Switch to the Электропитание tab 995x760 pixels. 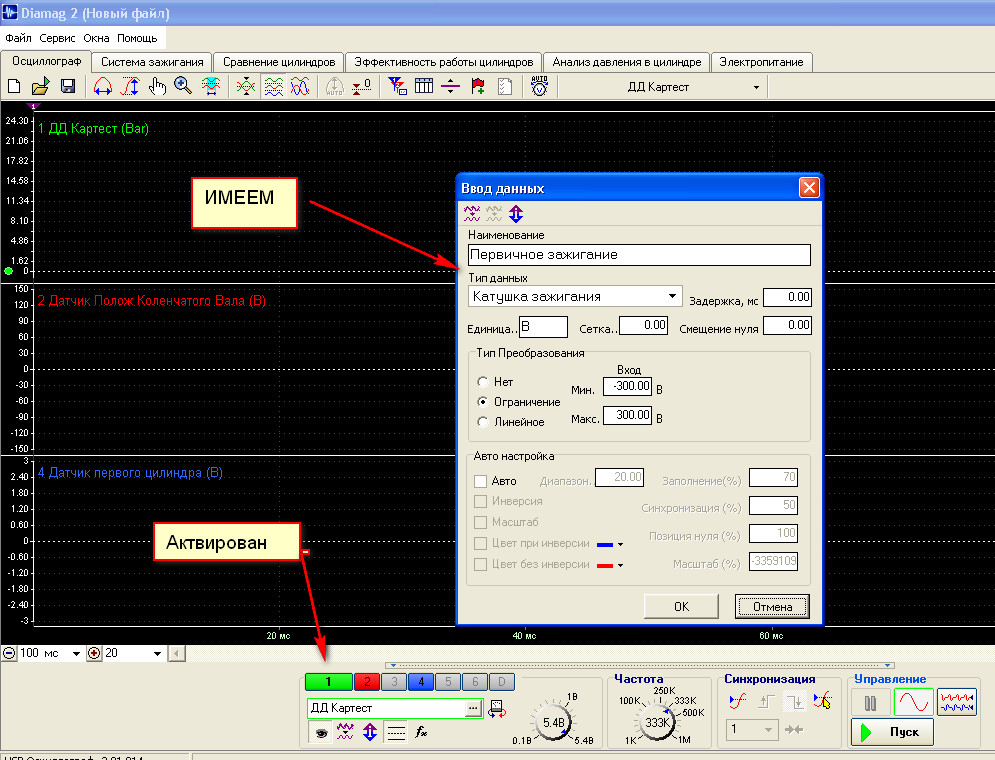[x=761, y=62]
